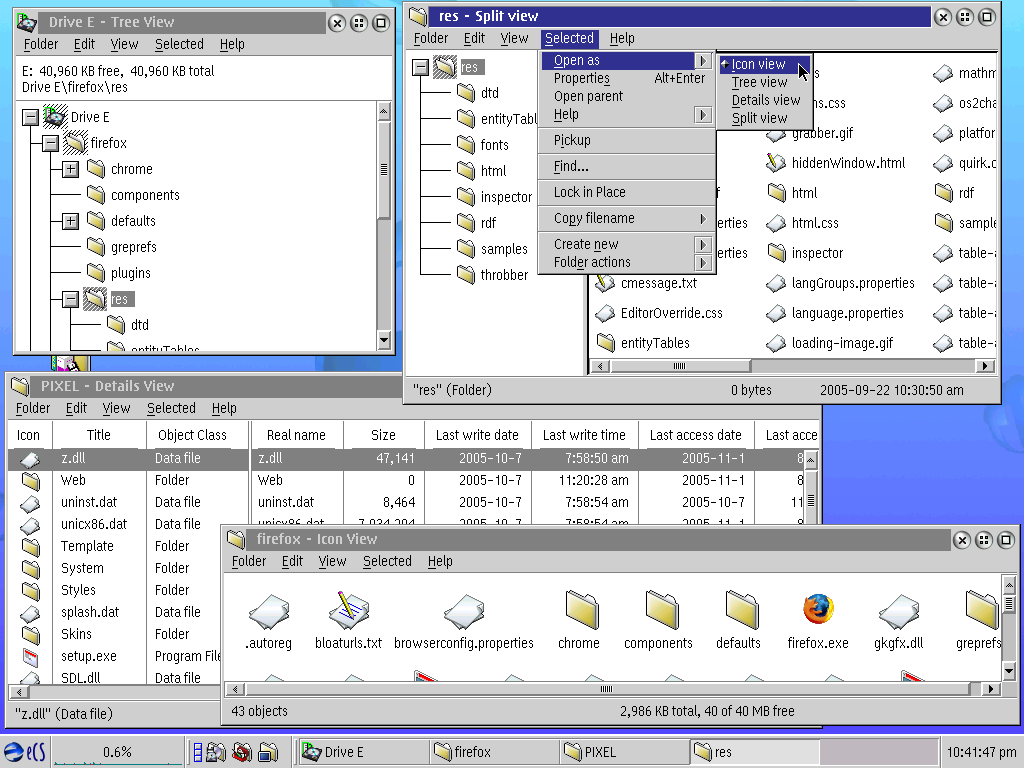This screenshot has width=1024, height=768.
Task: Open the red toolbox folder icon in tray
Action: 242,752
